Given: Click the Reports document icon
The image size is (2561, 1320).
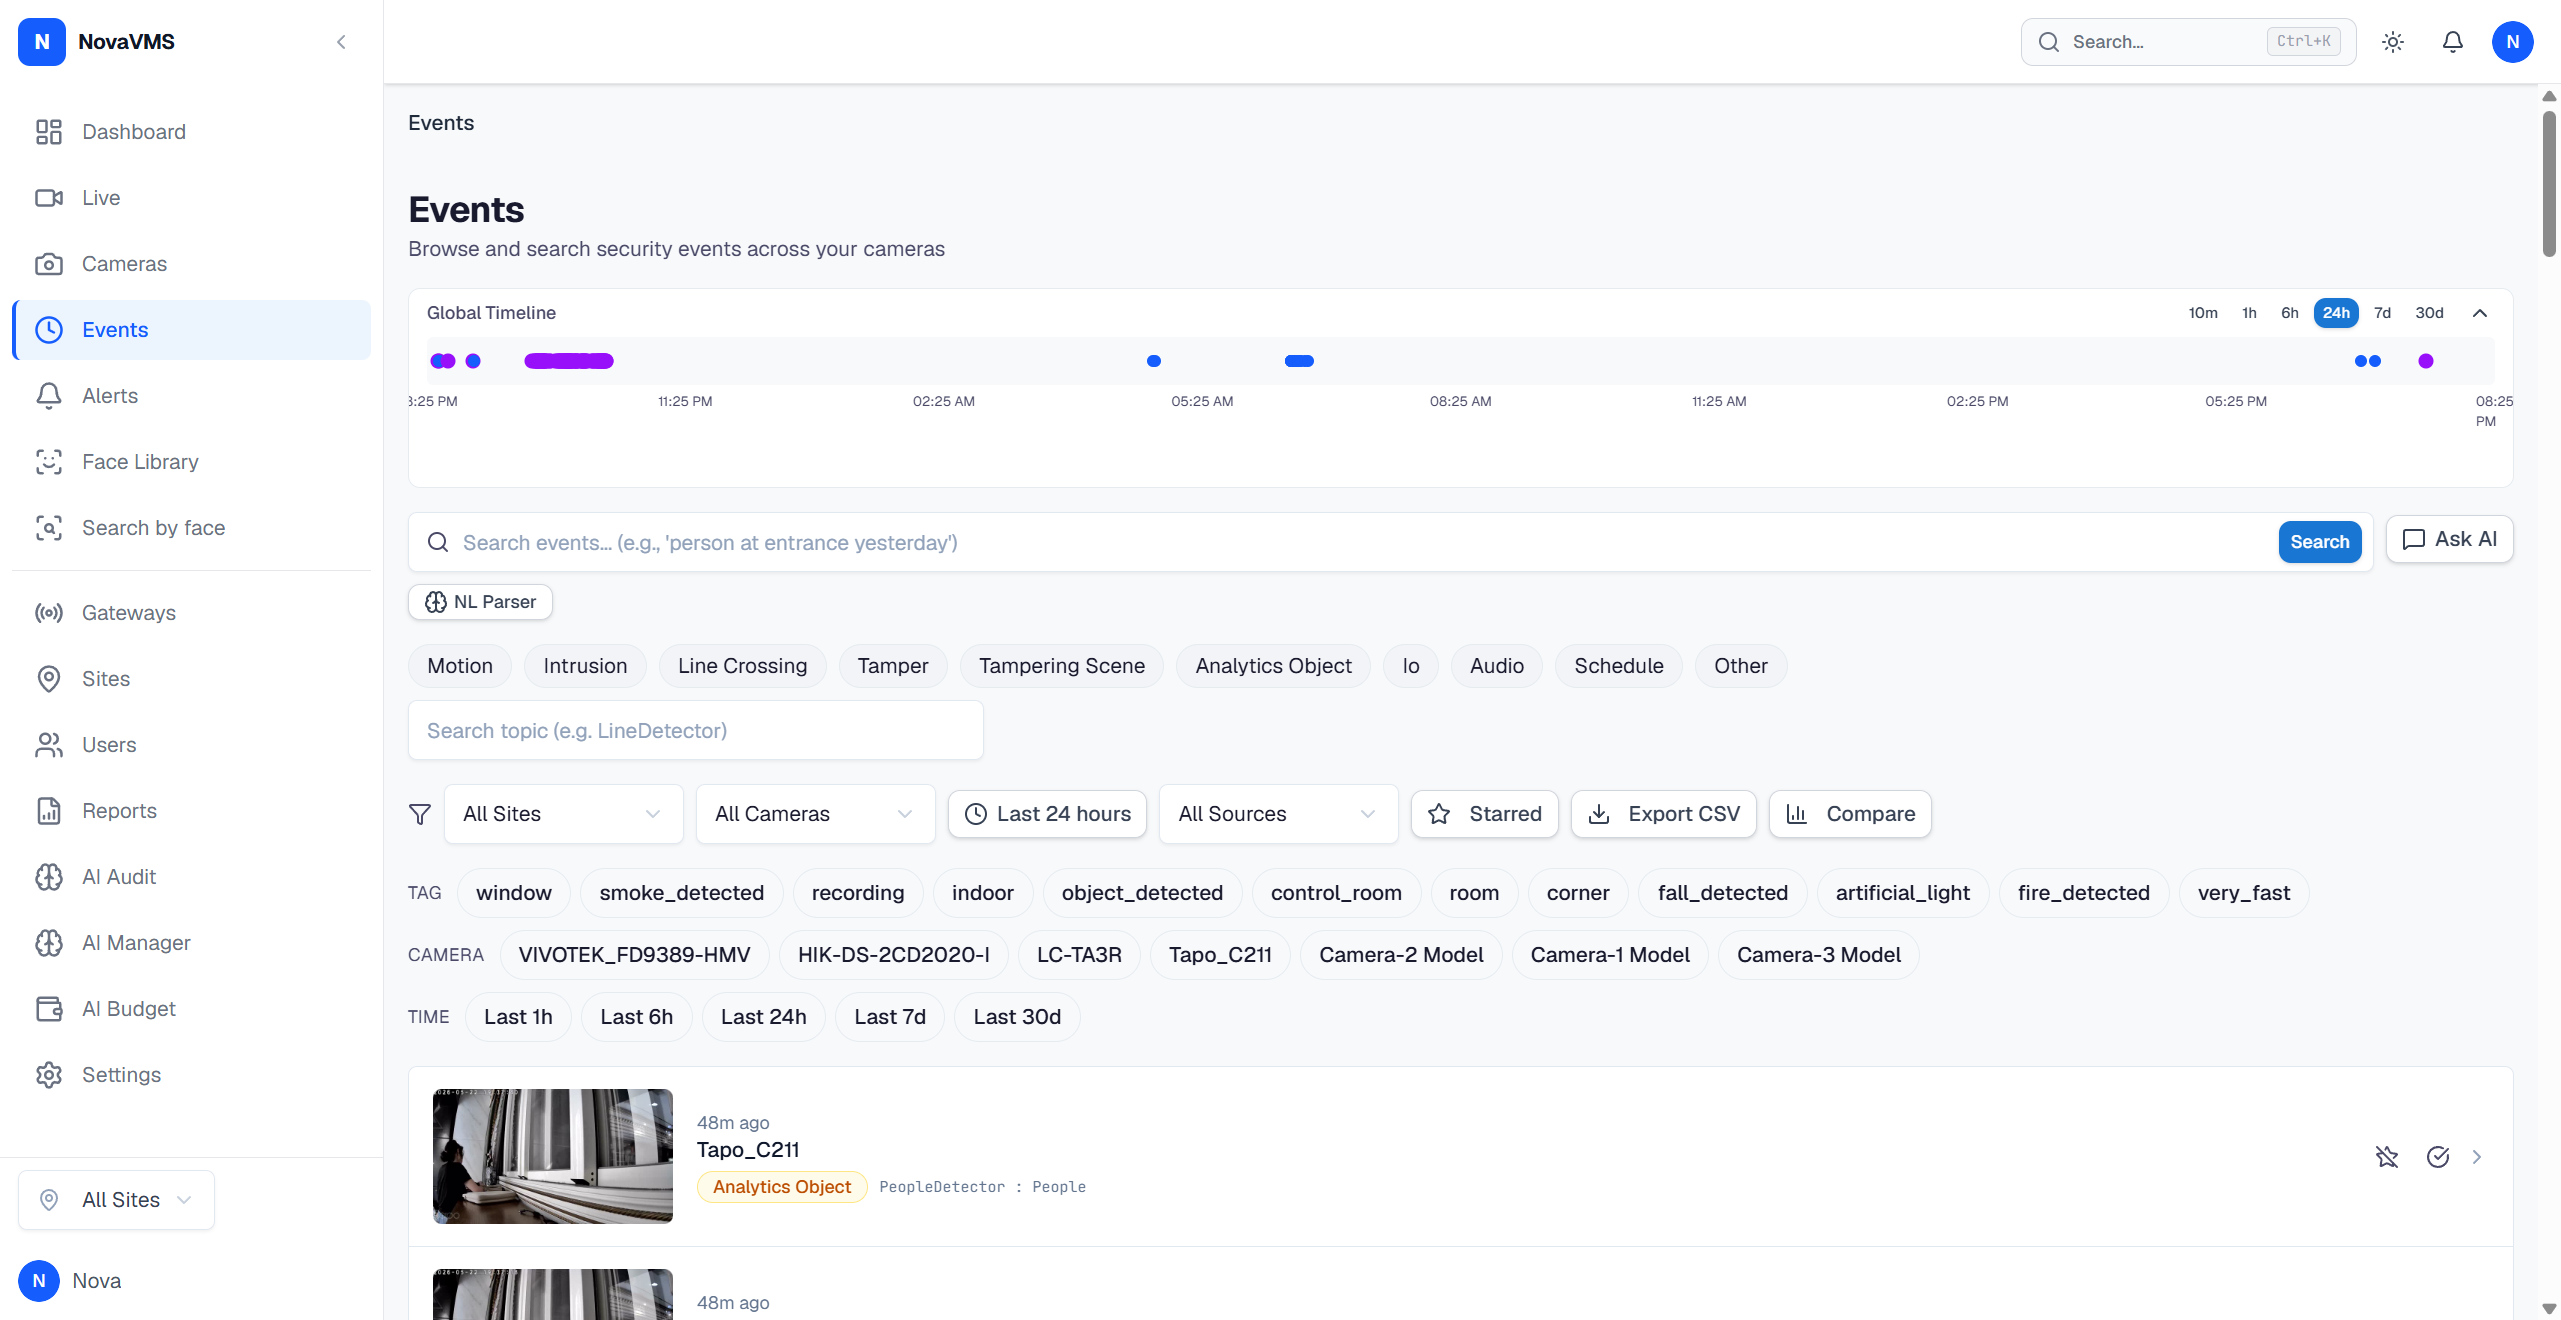Looking at the screenshot, I should click(x=49, y=811).
